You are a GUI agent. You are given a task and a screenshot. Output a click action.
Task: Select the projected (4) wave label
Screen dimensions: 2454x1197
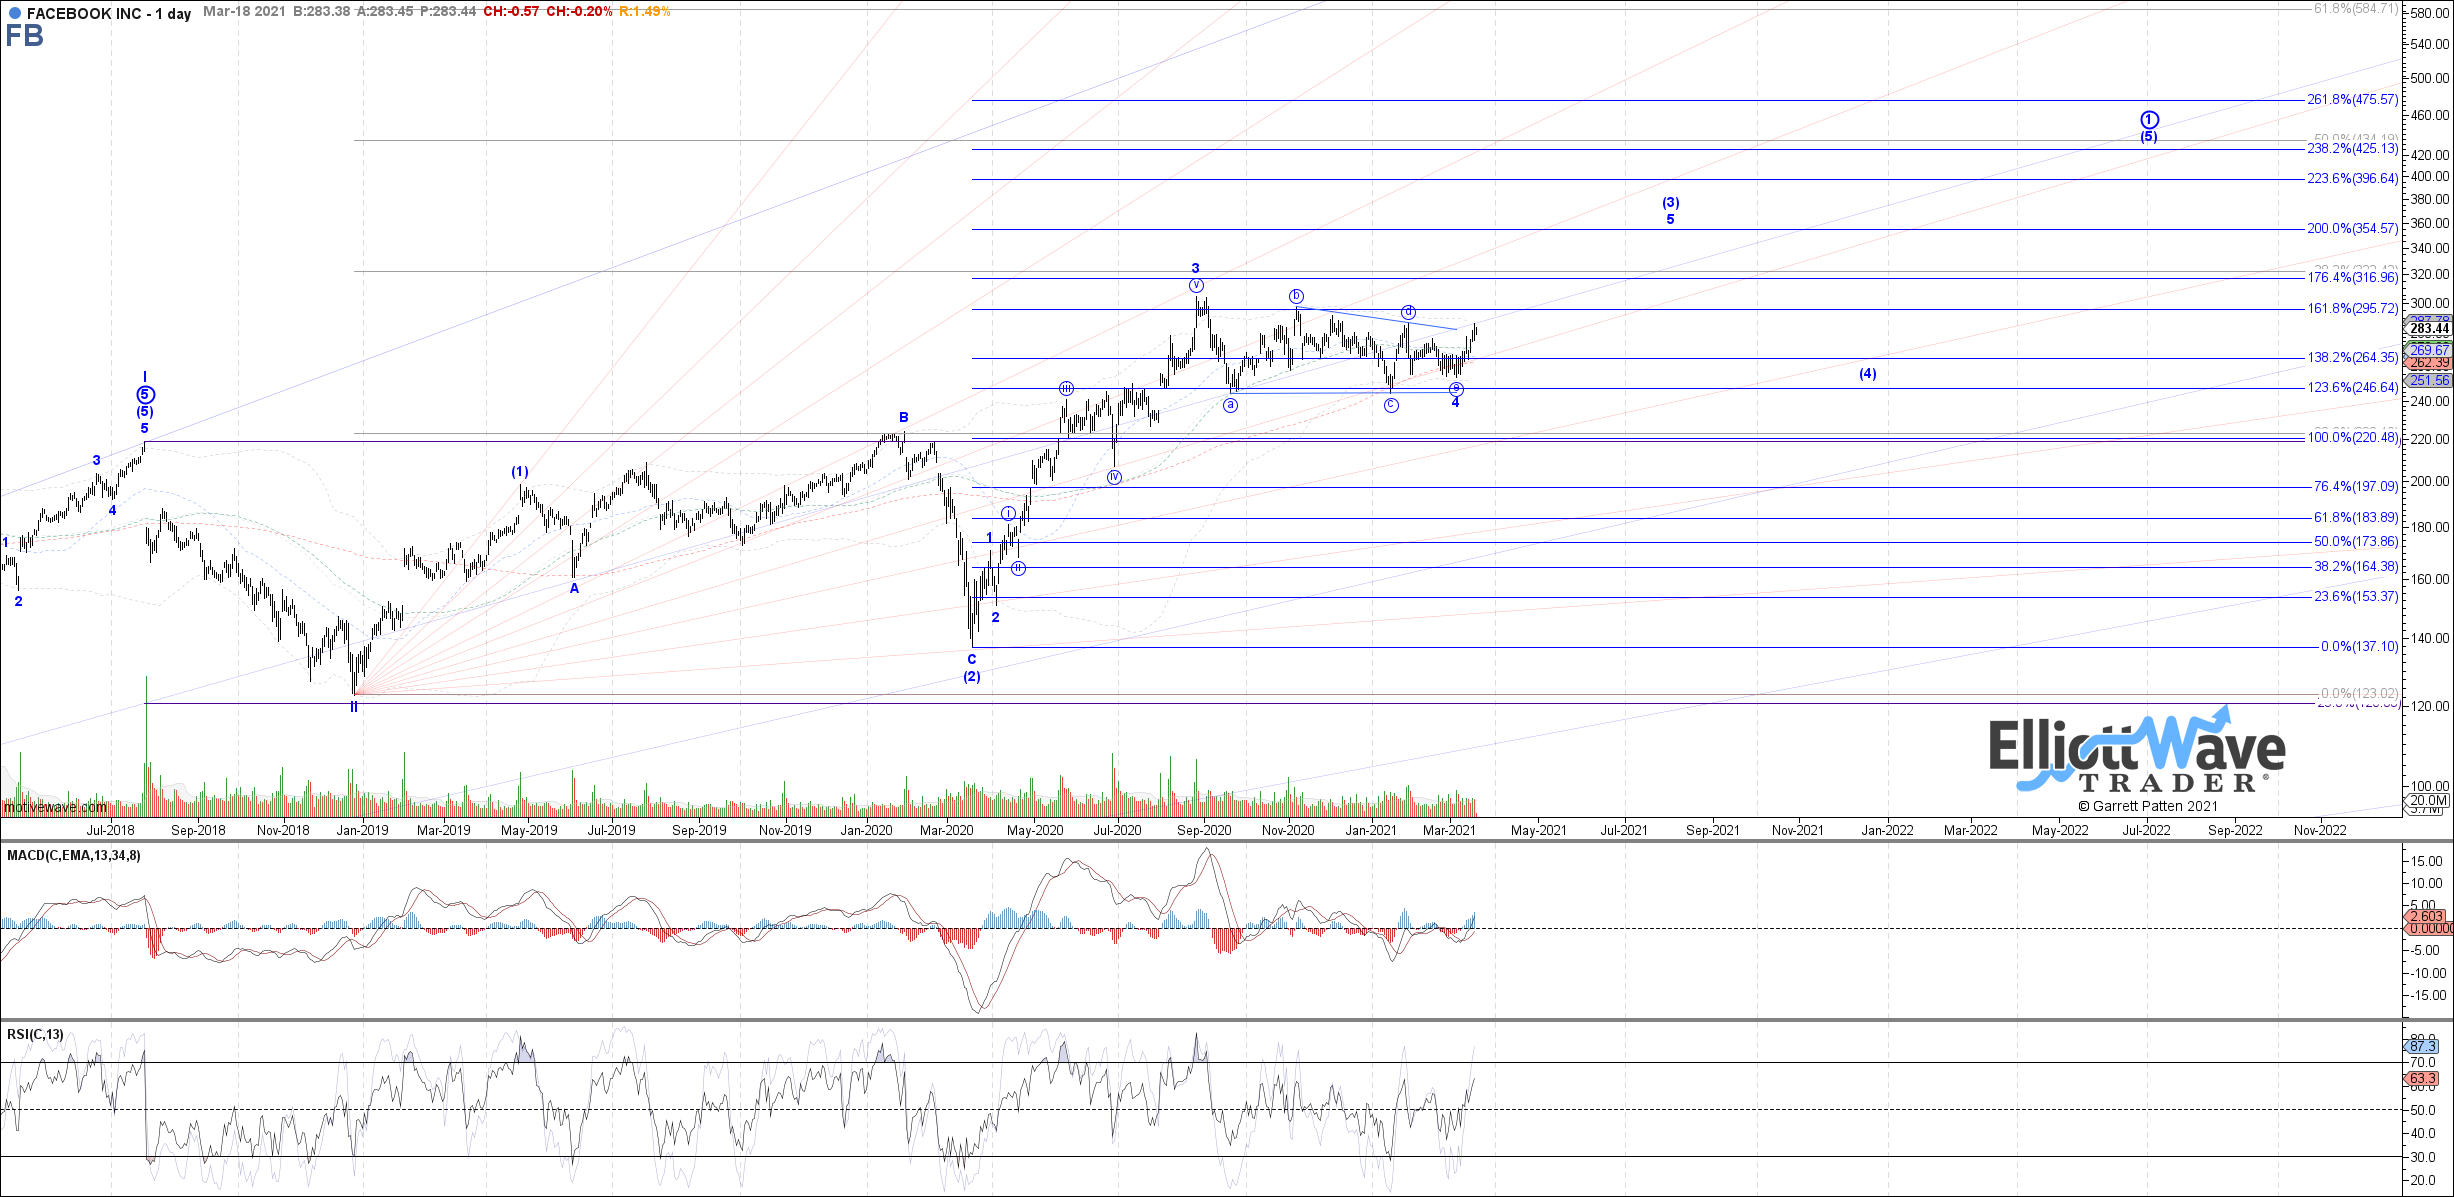tap(1868, 374)
